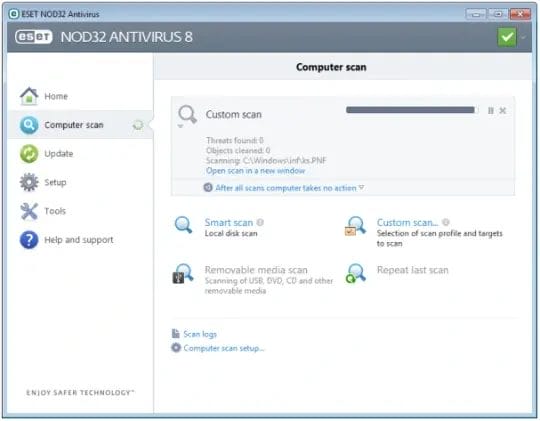The height and width of the screenshot is (421, 540).
Task: Click the Home house icon
Action: point(29,96)
